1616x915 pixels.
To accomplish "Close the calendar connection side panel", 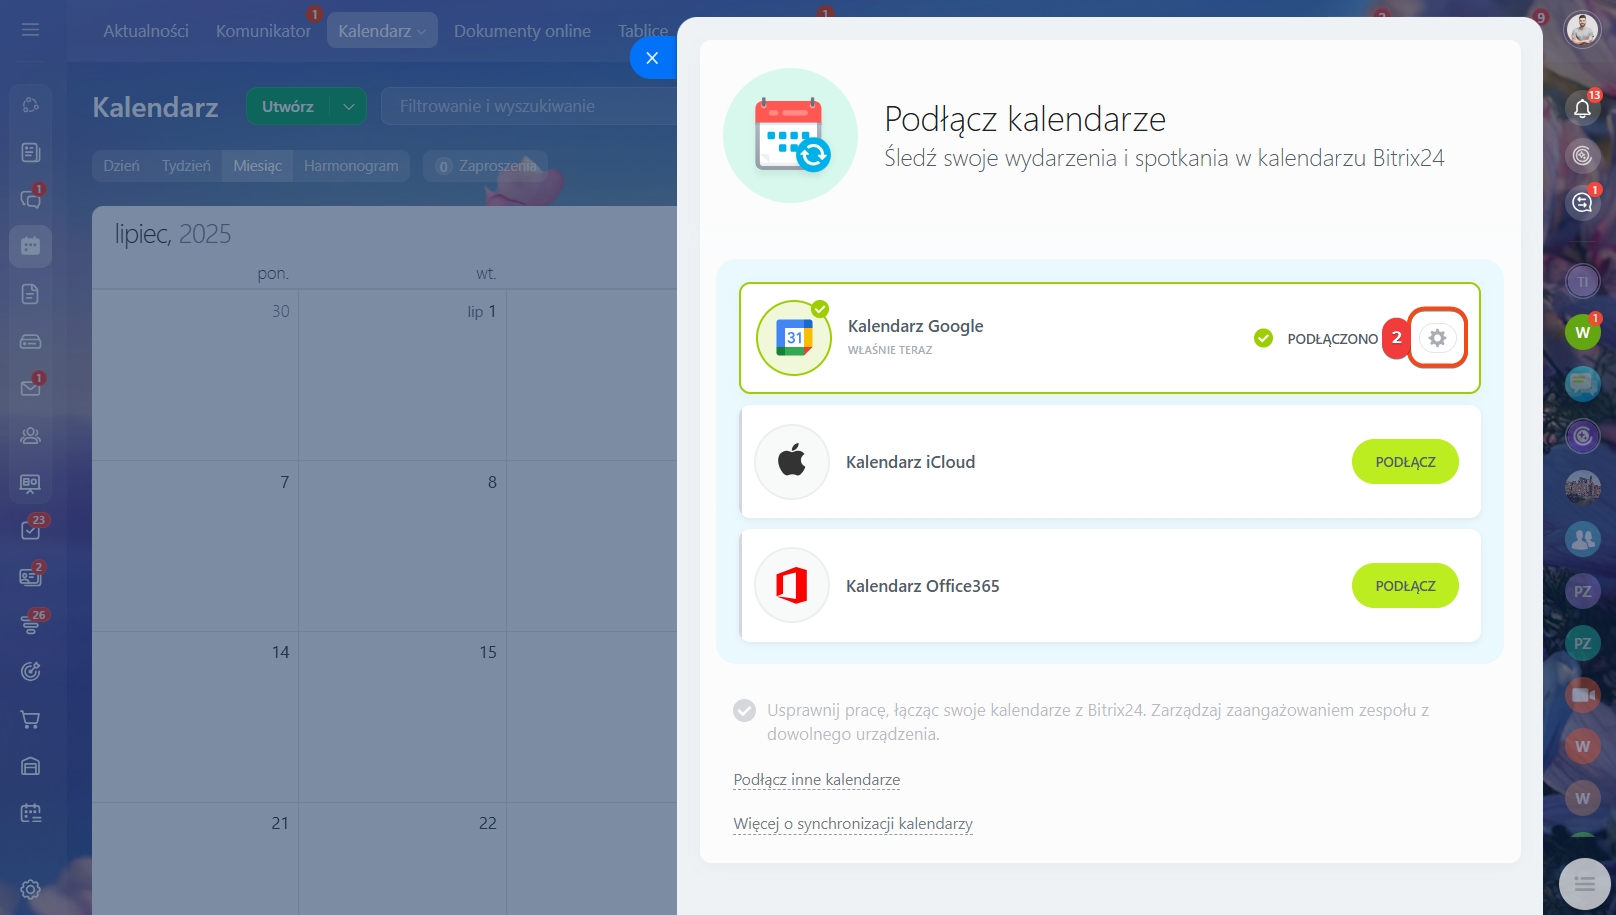I will pos(652,58).
